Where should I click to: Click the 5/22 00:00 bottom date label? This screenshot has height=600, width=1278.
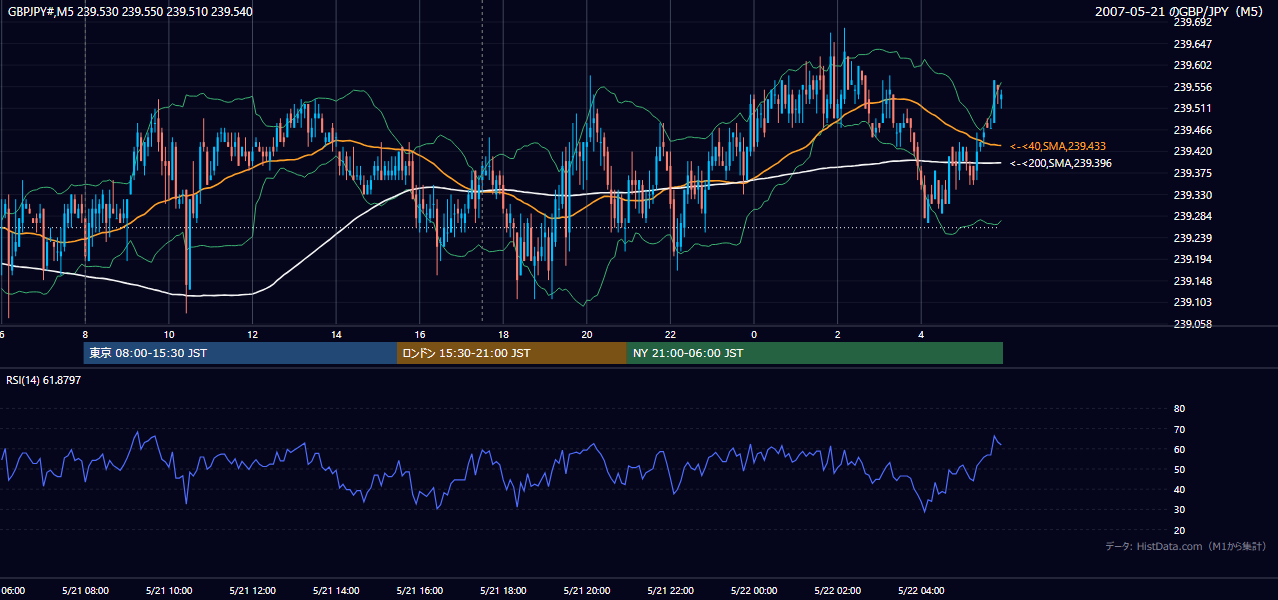pos(754,591)
